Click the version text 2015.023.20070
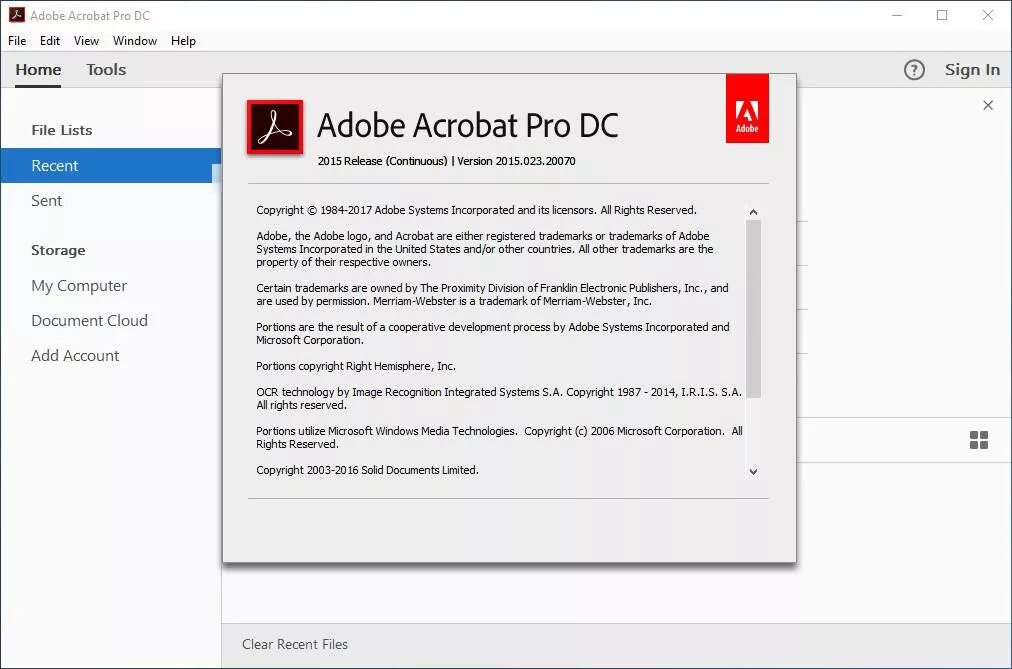This screenshot has width=1012, height=669. (x=535, y=161)
